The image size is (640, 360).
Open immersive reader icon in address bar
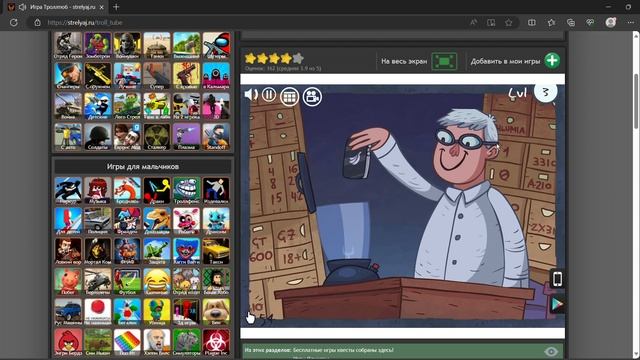point(491,22)
